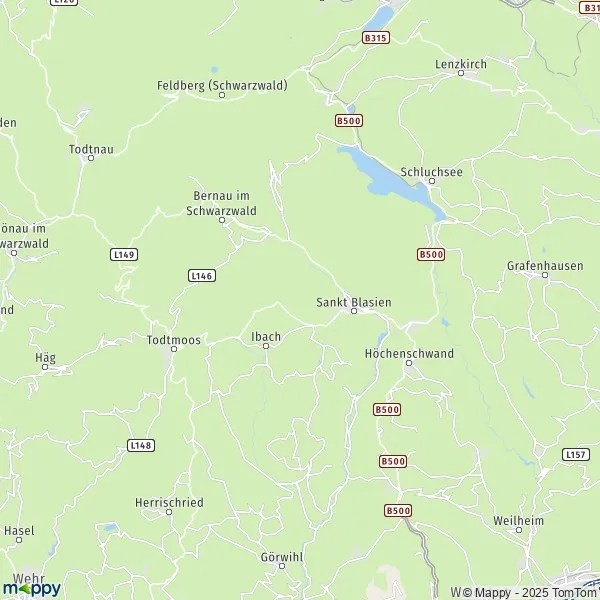Viewport: 600px width, 600px height.
Task: Select the B315 road shield
Action: click(376, 38)
